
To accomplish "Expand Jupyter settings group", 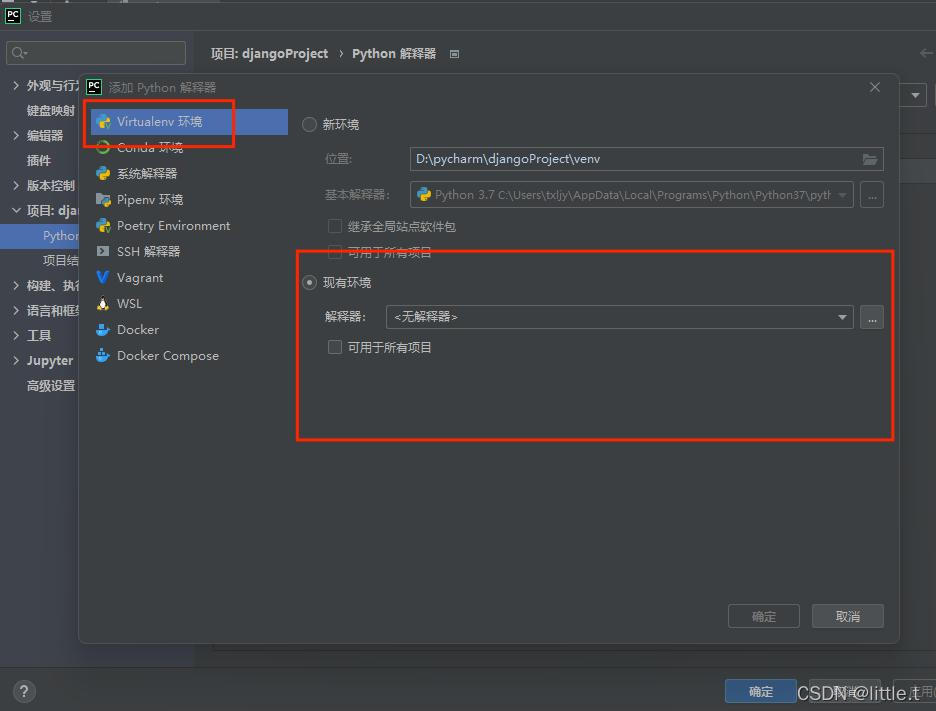I will 16,361.
